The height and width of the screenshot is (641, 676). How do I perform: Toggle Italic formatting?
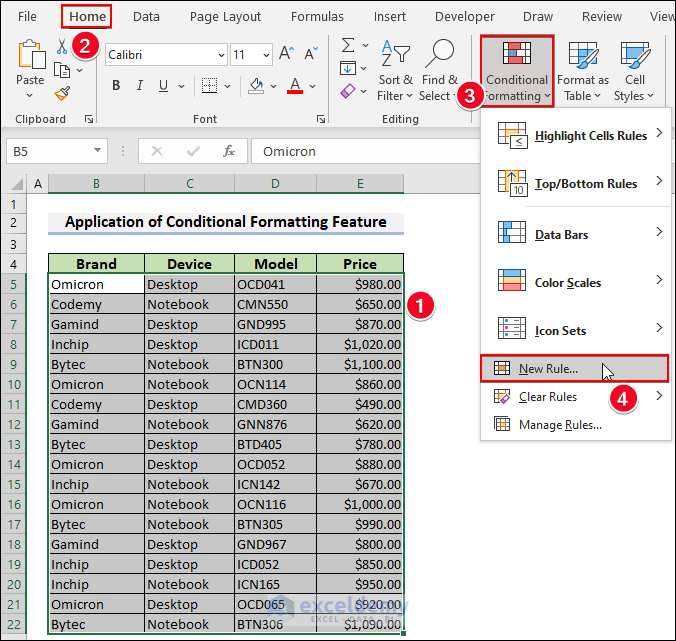pyautogui.click(x=142, y=86)
